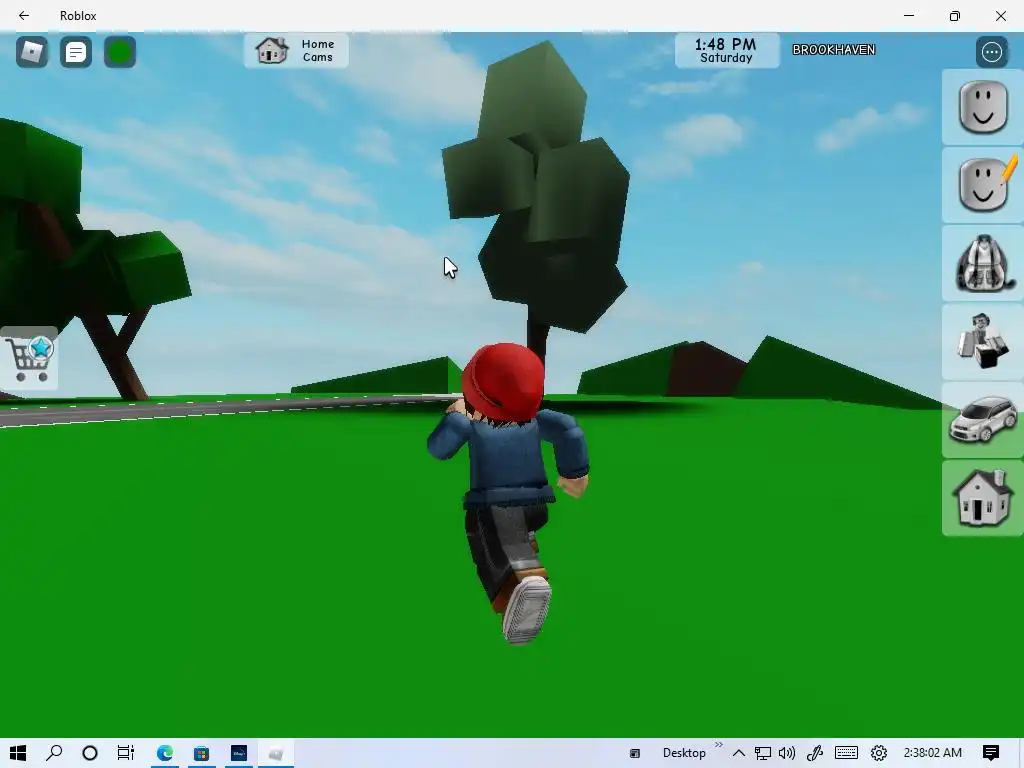
Task: Click the 1:48 PM Saturday clock panel
Action: pyautogui.click(x=727, y=50)
